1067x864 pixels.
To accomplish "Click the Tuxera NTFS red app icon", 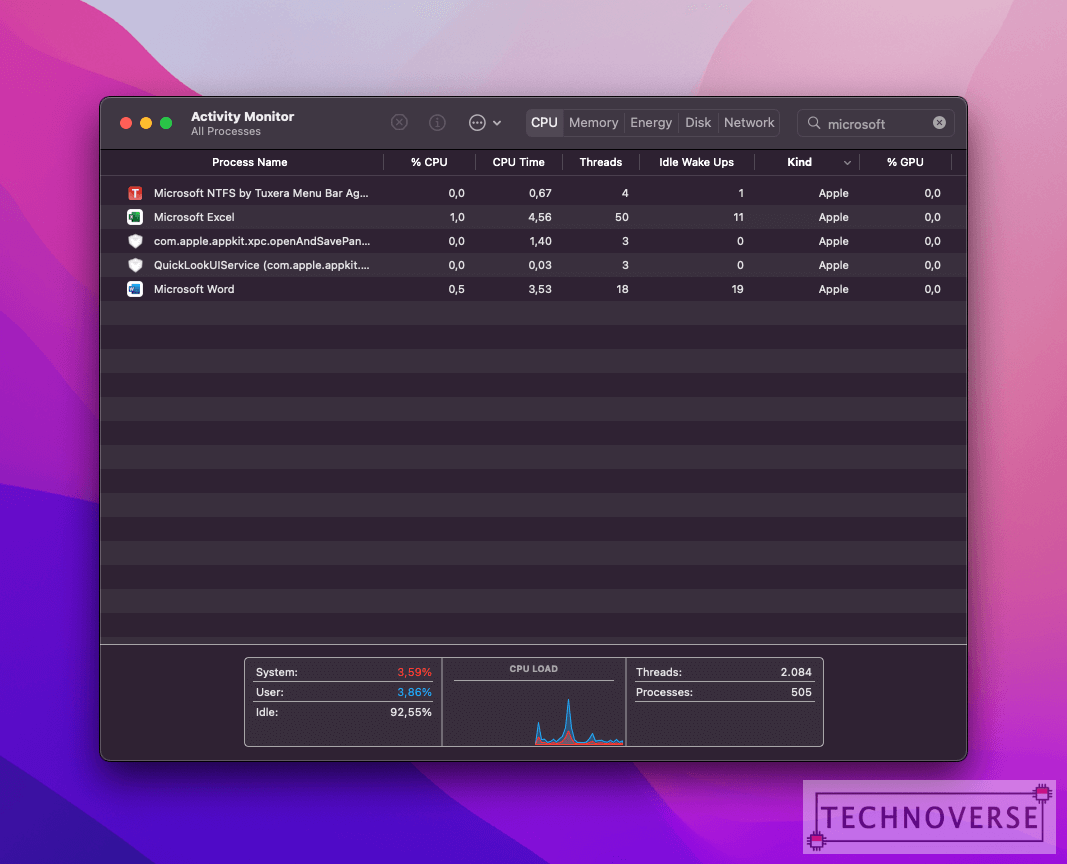I will [135, 193].
